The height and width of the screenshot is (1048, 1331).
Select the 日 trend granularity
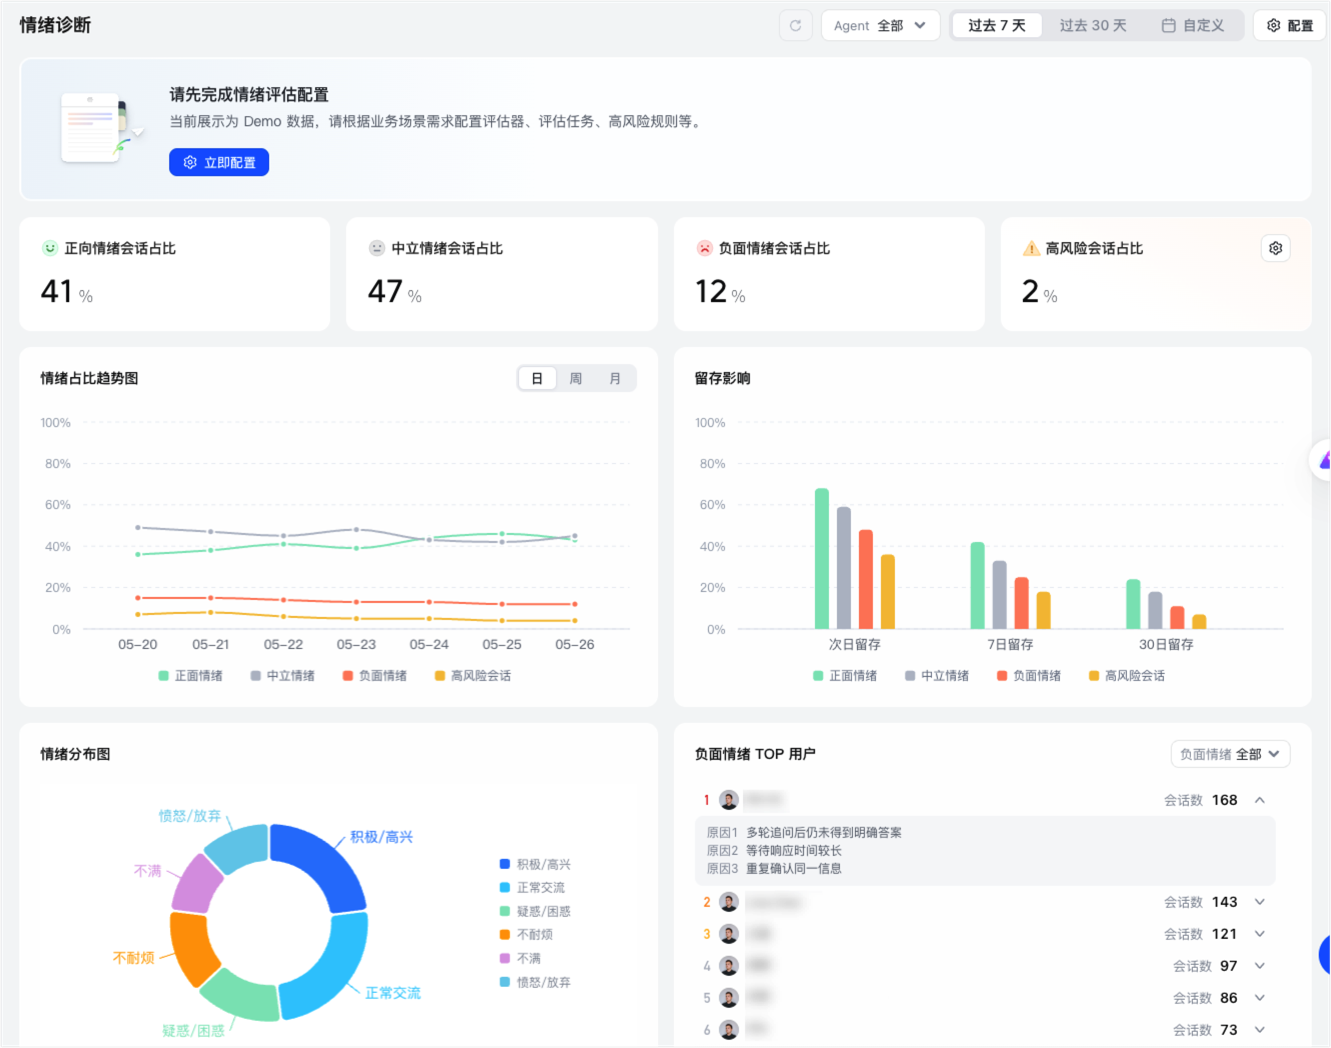(x=537, y=378)
